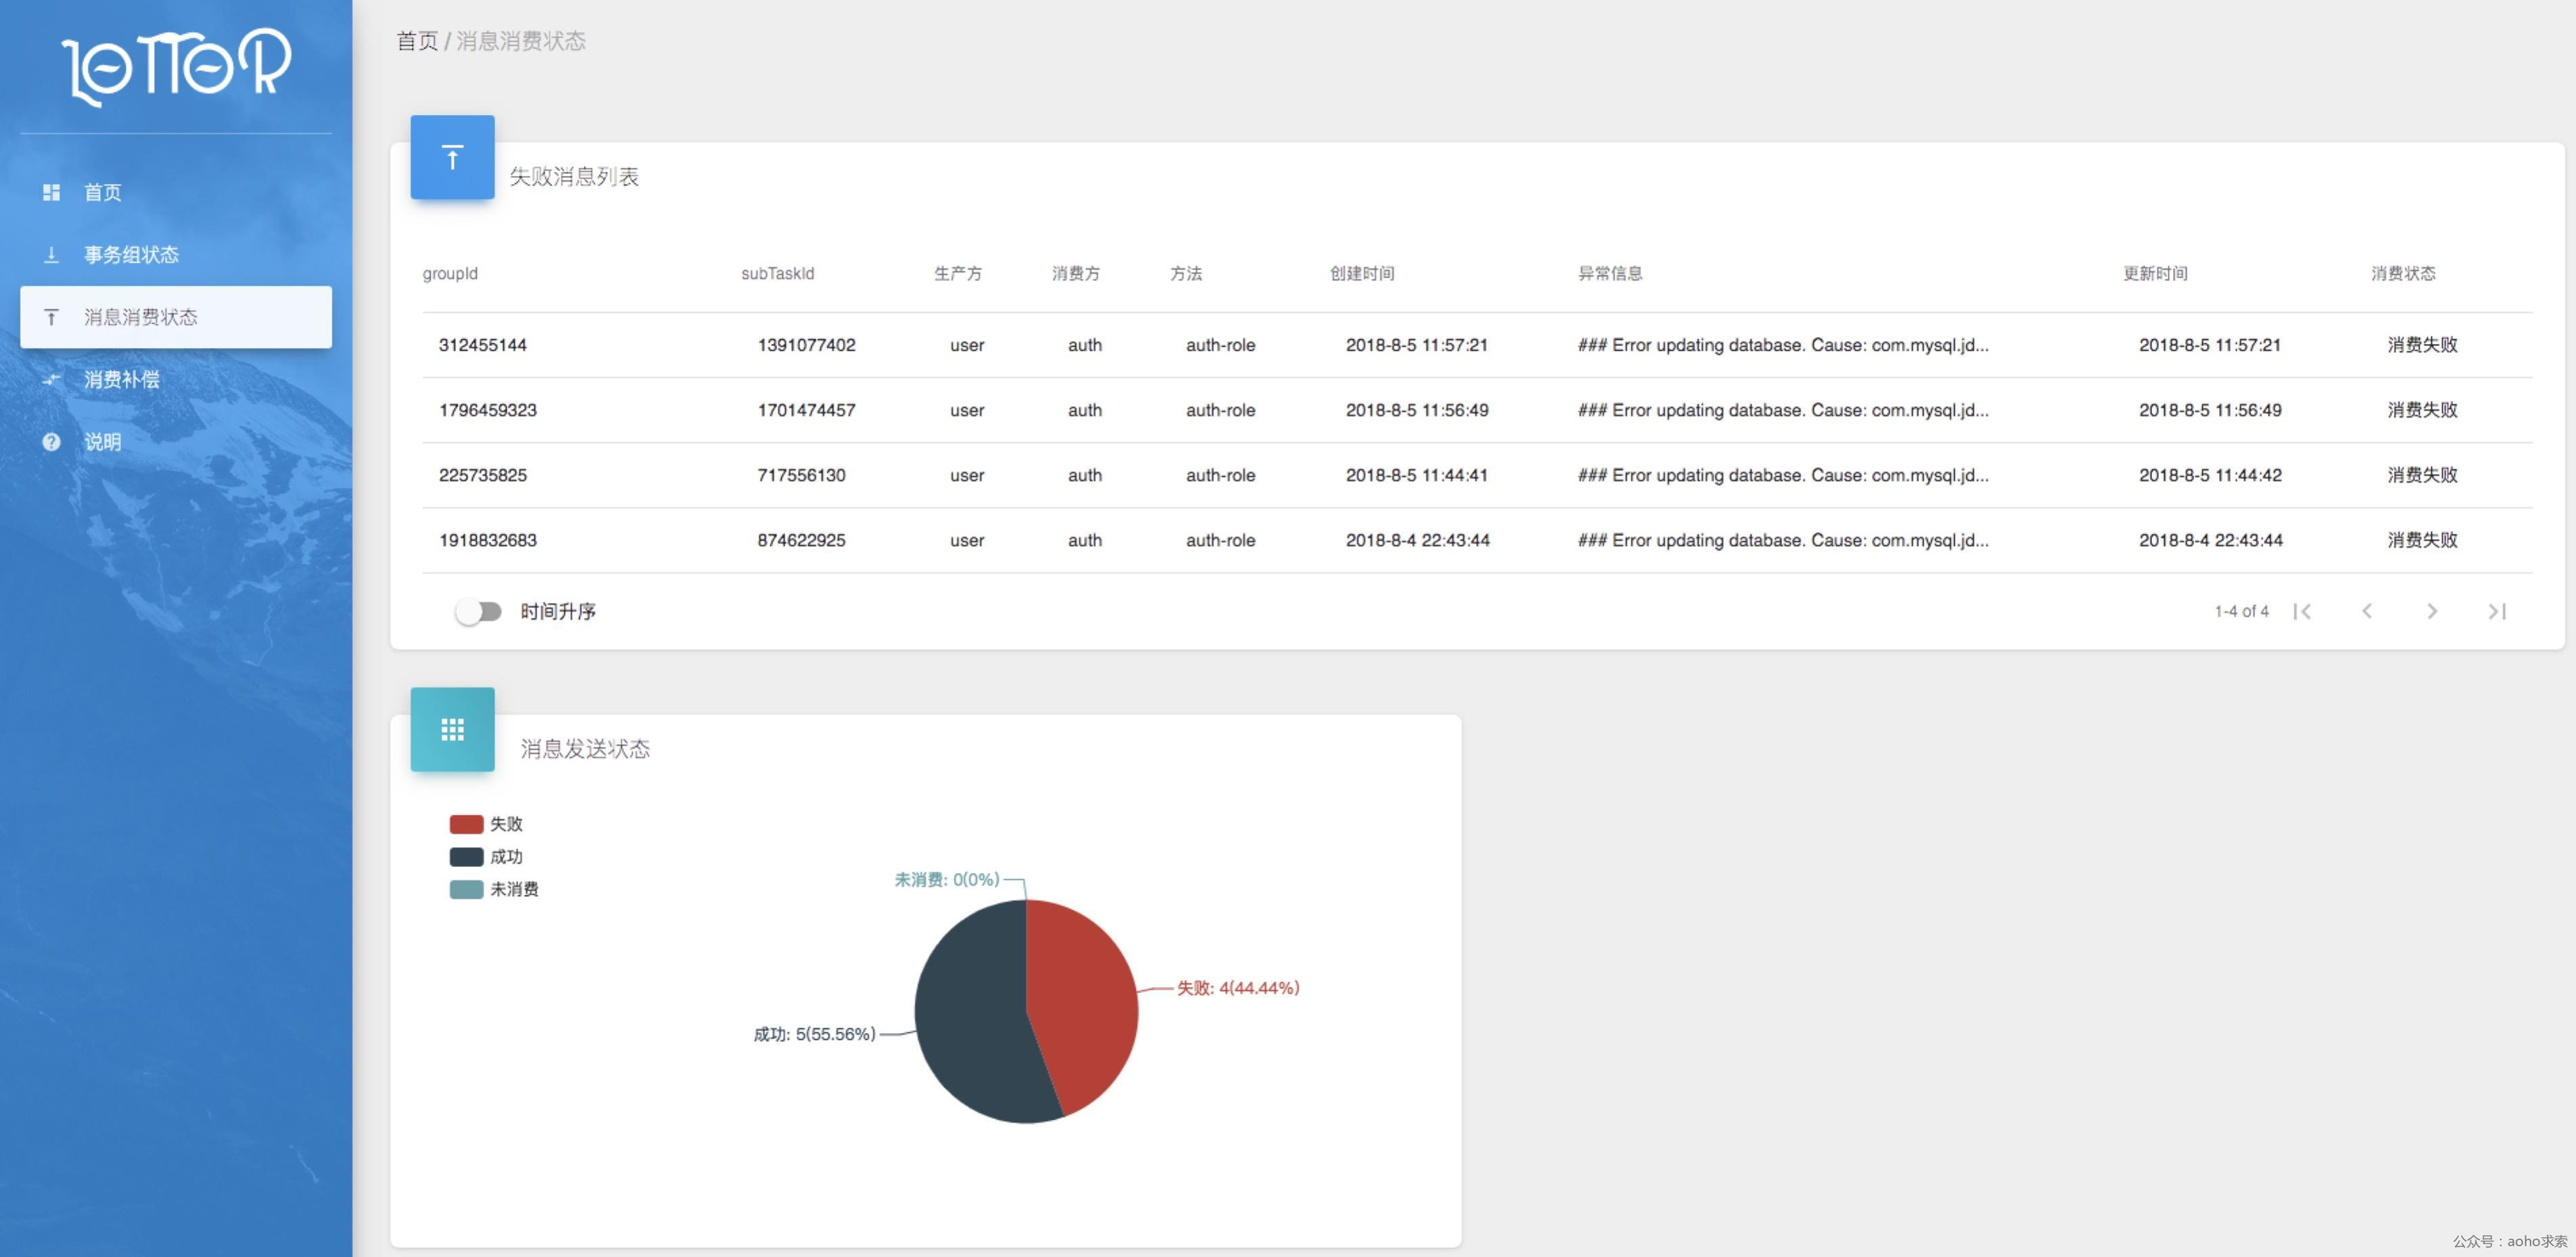
Task: Click the error message in row 1796459323
Action: 1782,410
